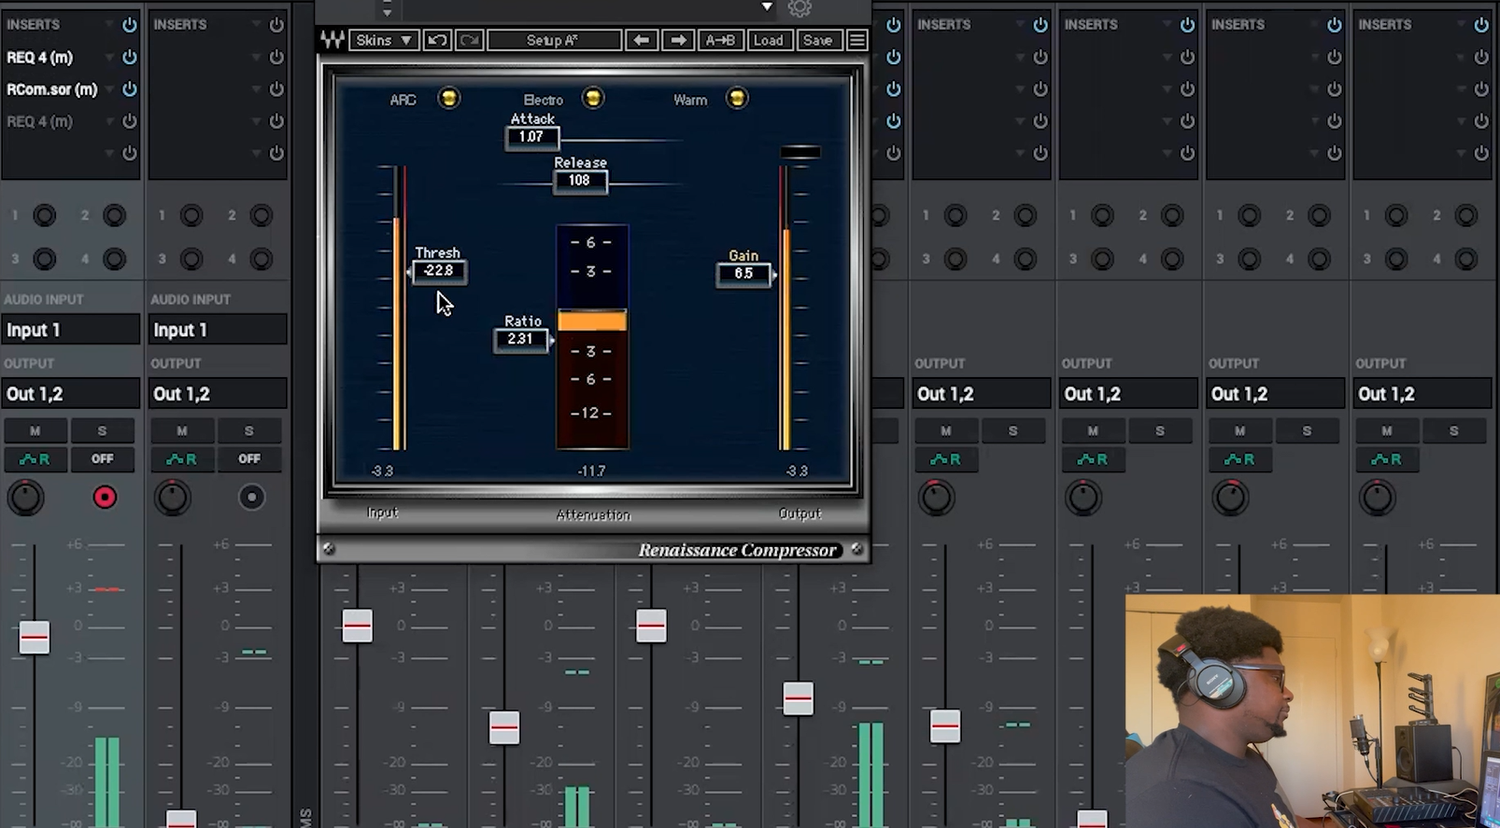Click the Load preset button
1500x828 pixels.
click(x=769, y=40)
